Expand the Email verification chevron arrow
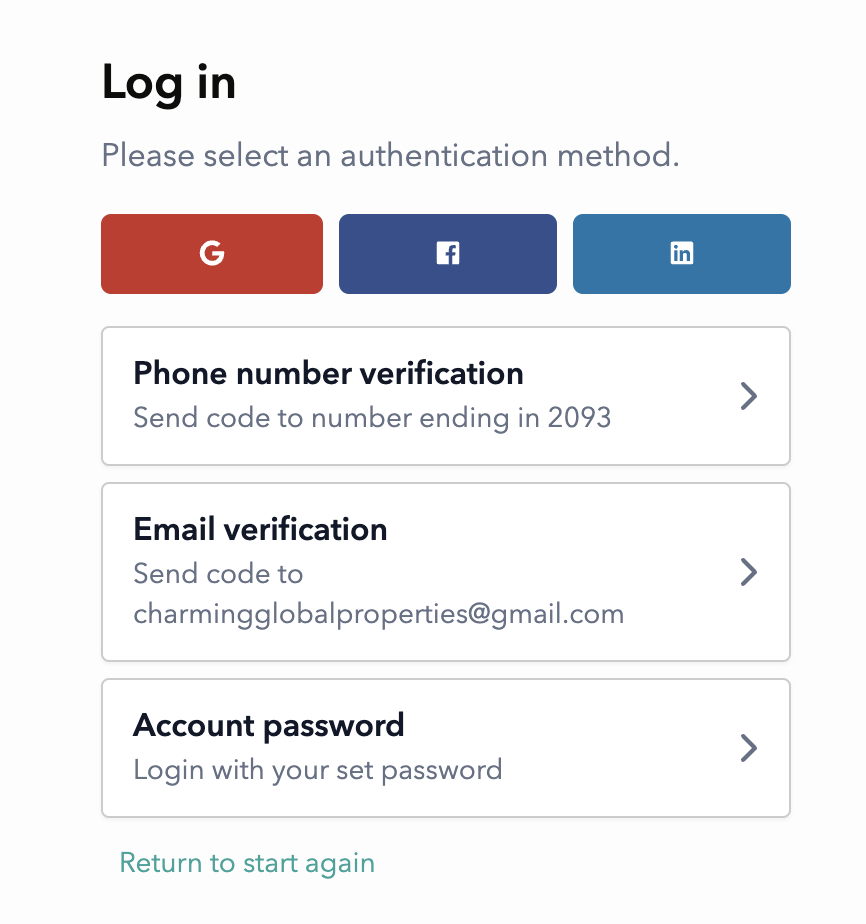 coord(749,572)
